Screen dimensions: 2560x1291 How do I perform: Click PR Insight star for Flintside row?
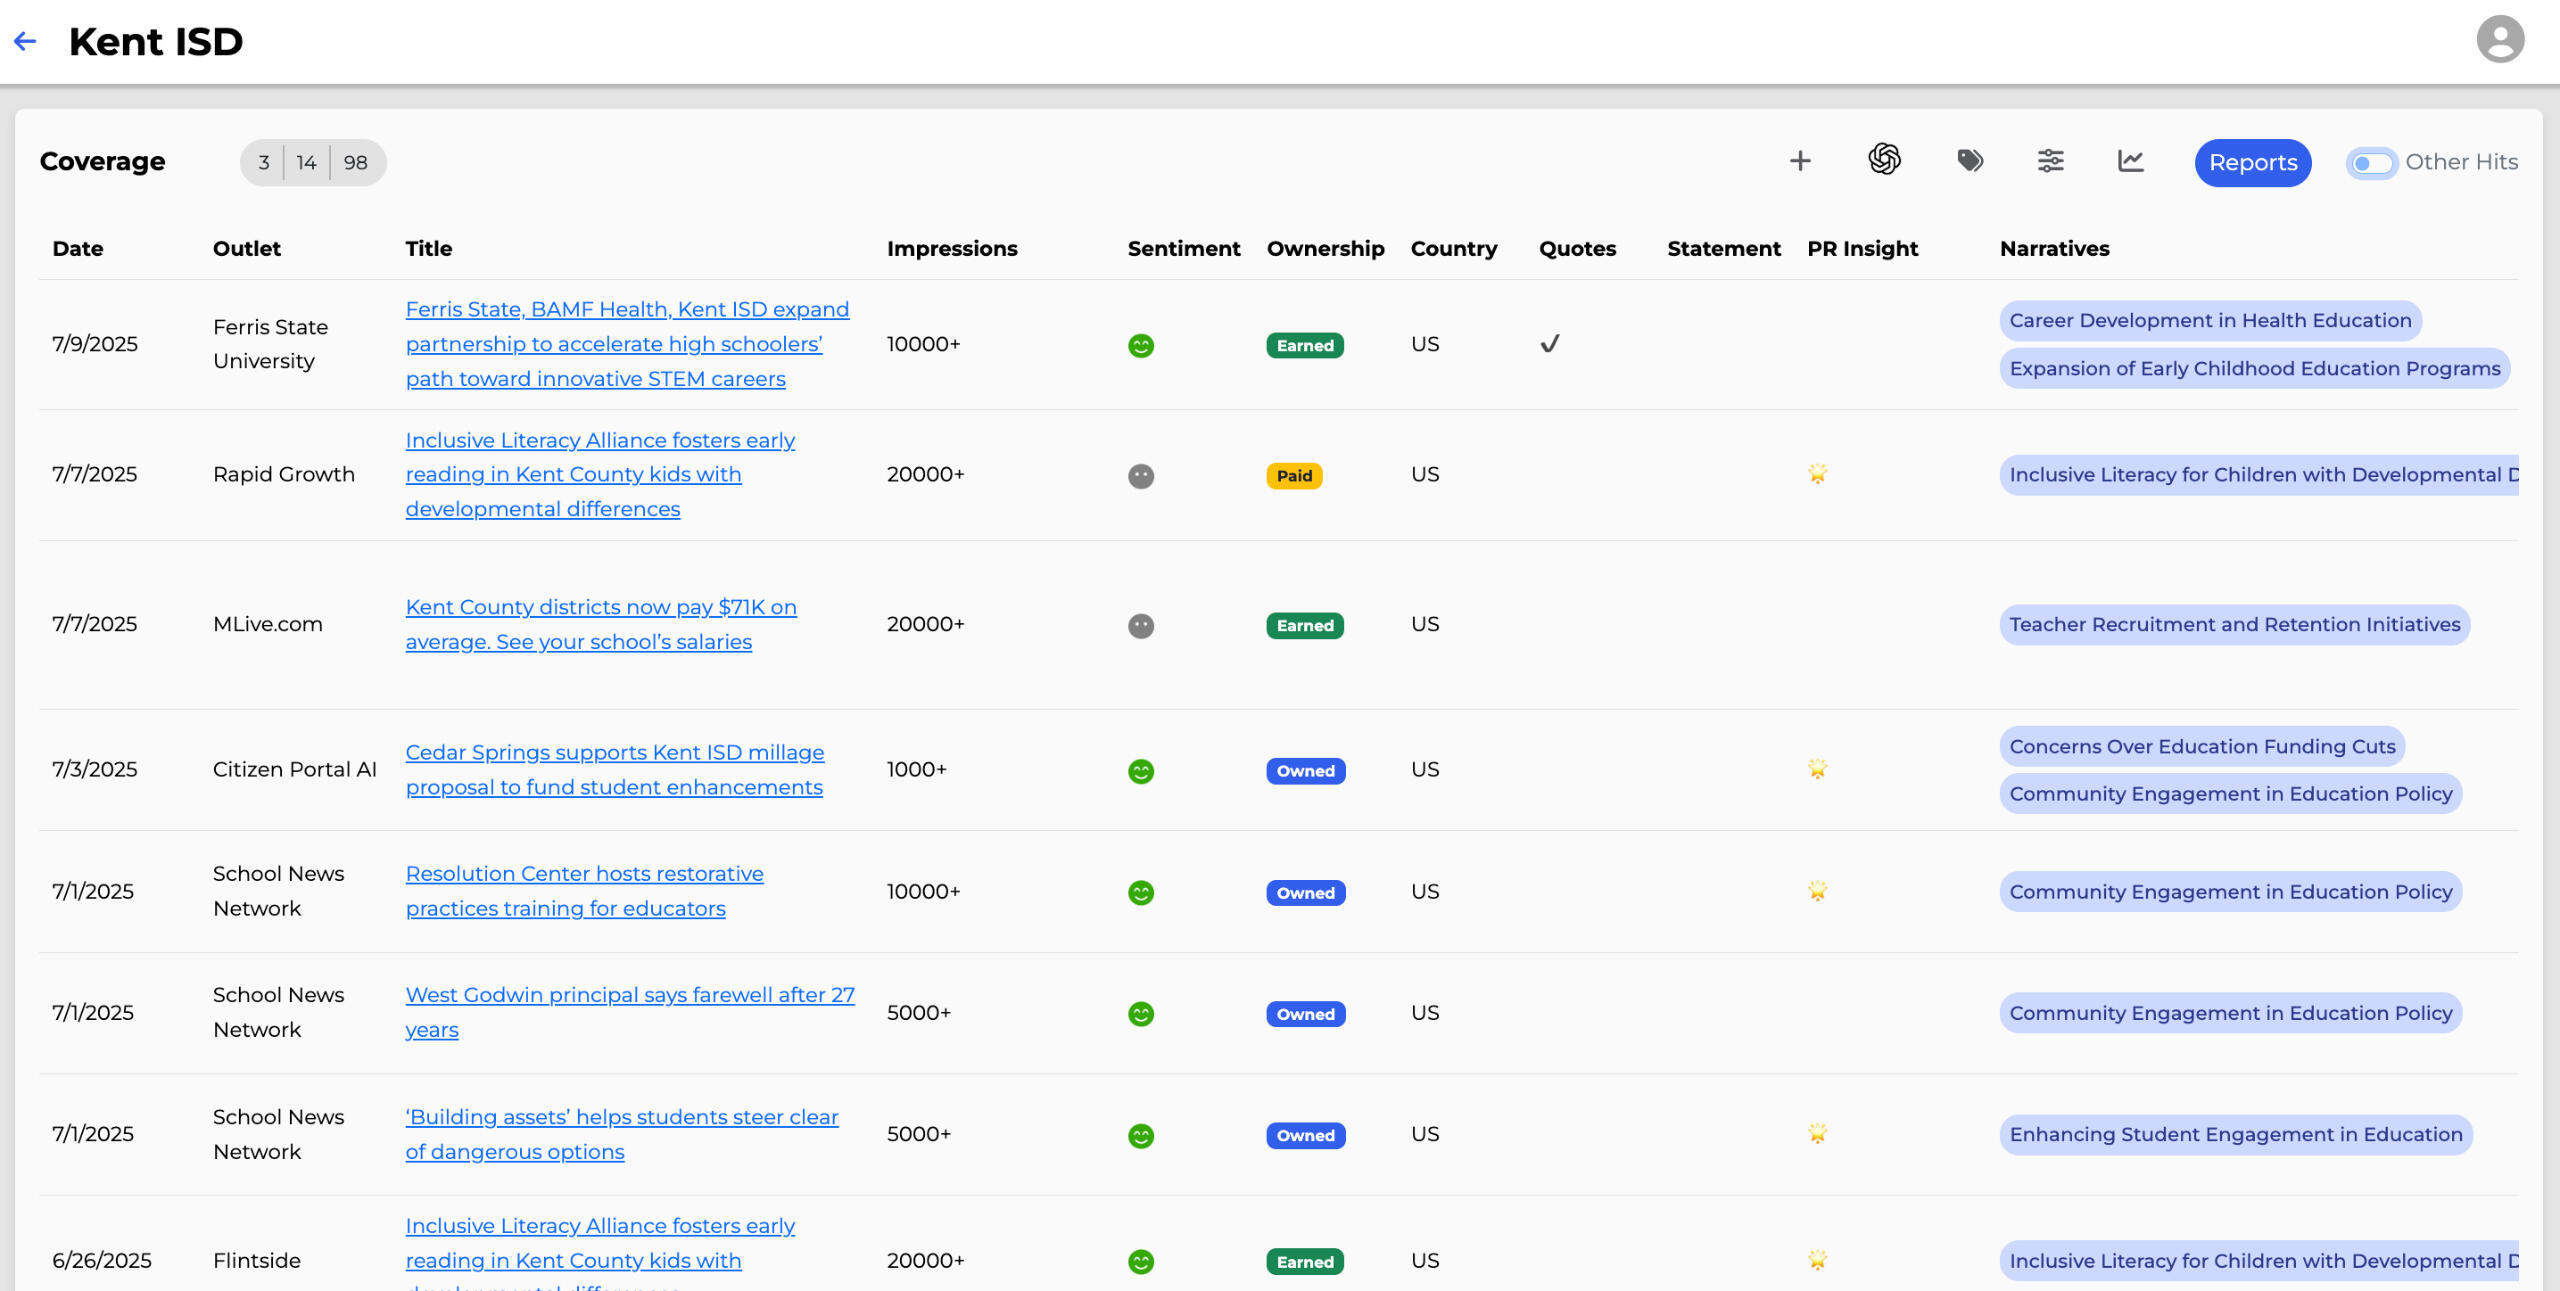1818,1260
